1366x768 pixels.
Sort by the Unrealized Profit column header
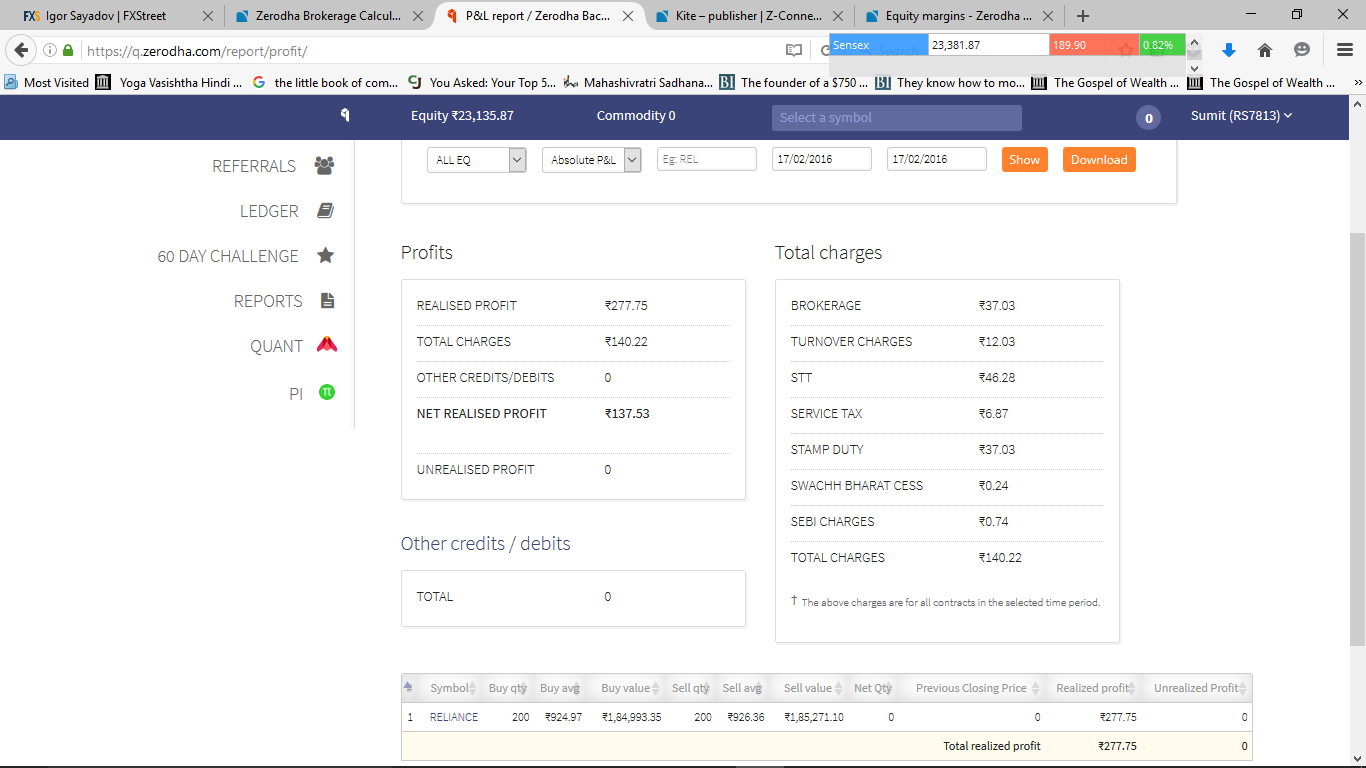(x=1200, y=688)
